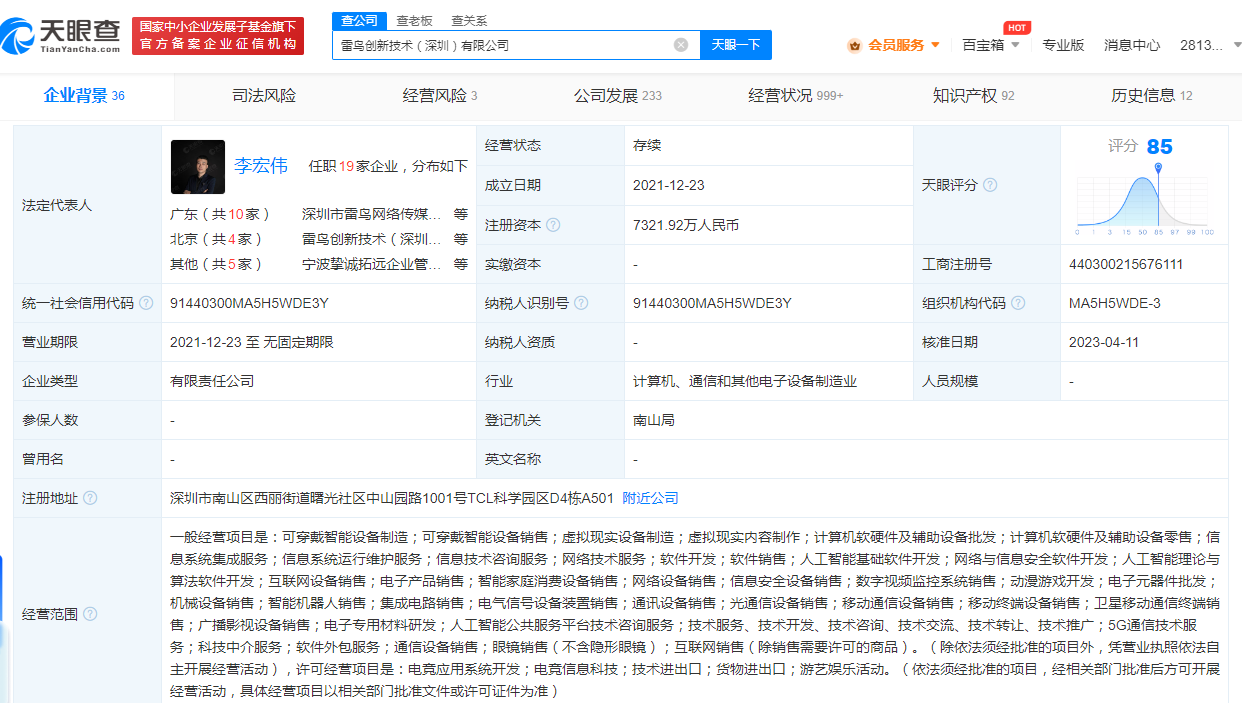Open help icon next to 统一社会信用代码
This screenshot has height=703, width=1242.
click(147, 303)
